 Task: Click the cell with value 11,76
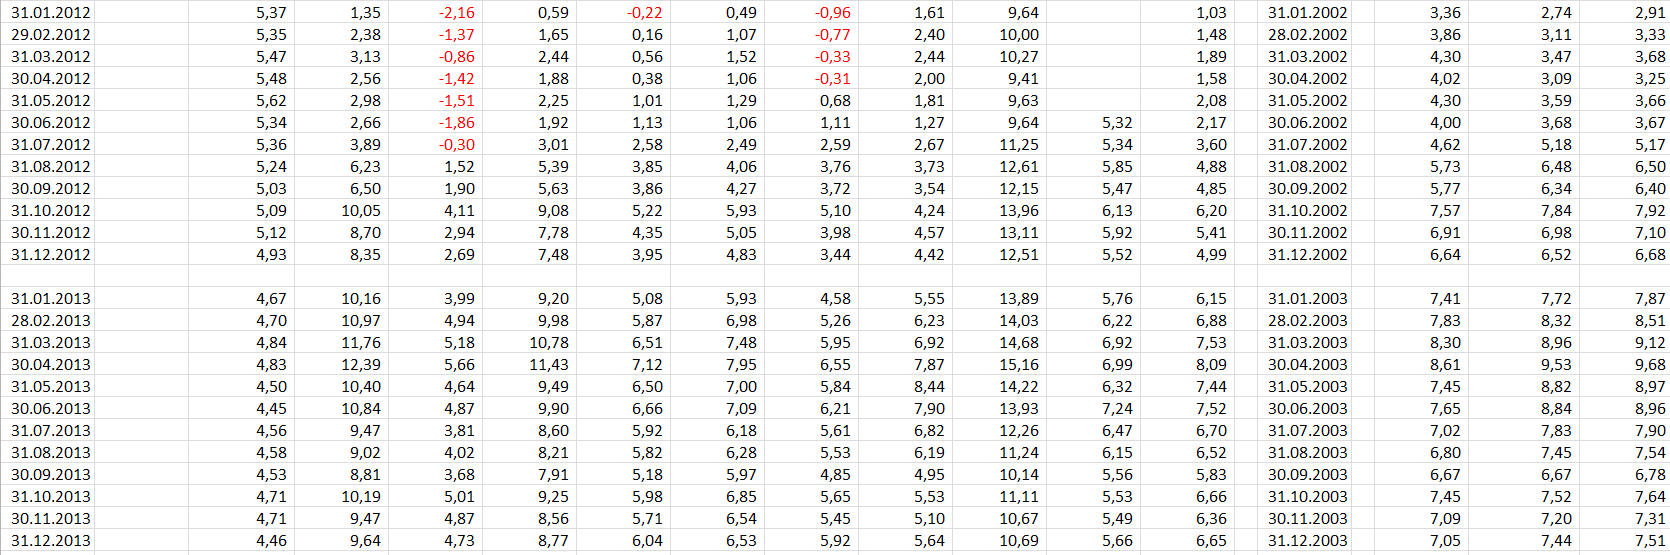[x=361, y=343]
